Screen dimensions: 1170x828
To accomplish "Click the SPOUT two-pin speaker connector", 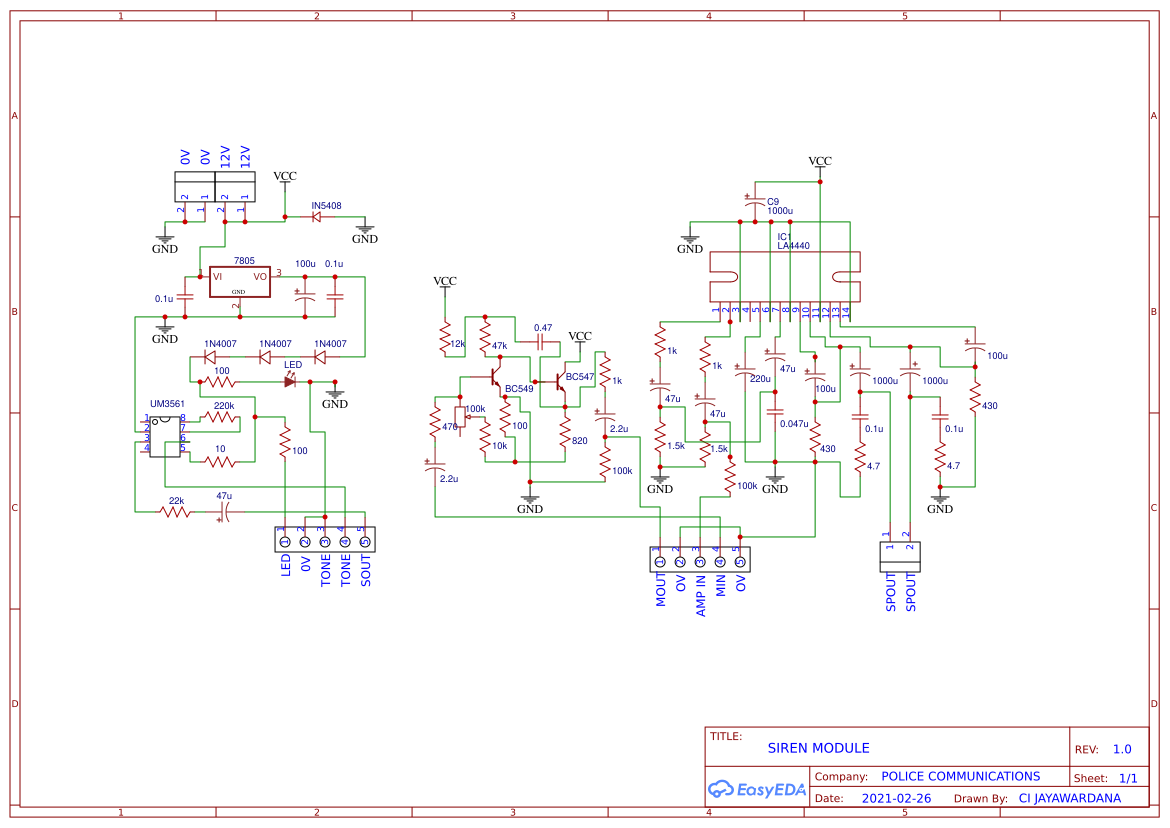I will click(x=899, y=556).
